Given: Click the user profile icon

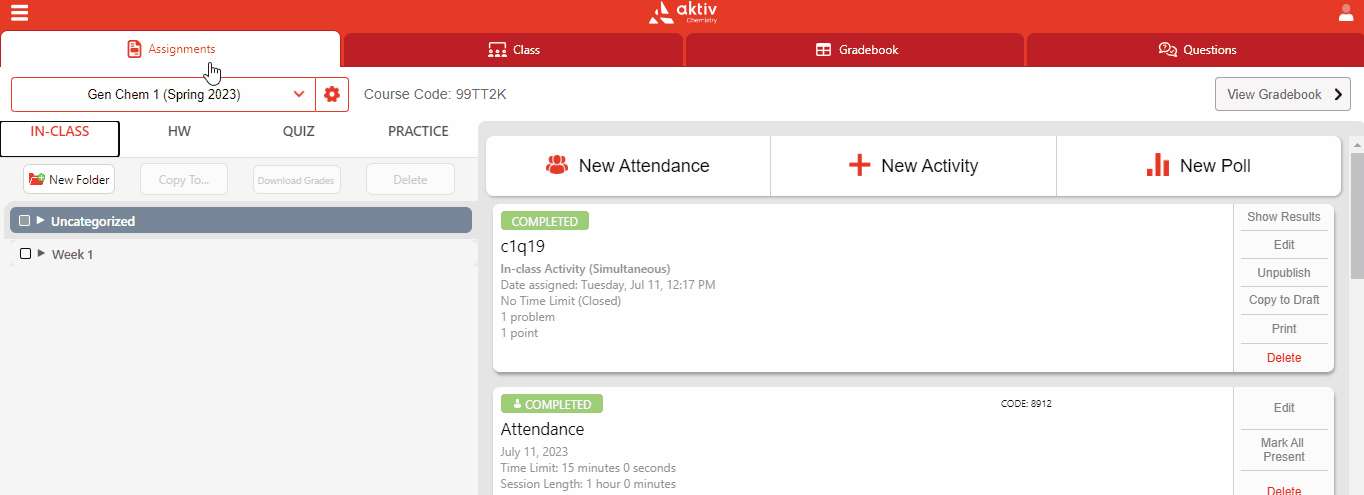Looking at the screenshot, I should pyautogui.click(x=1346, y=13).
